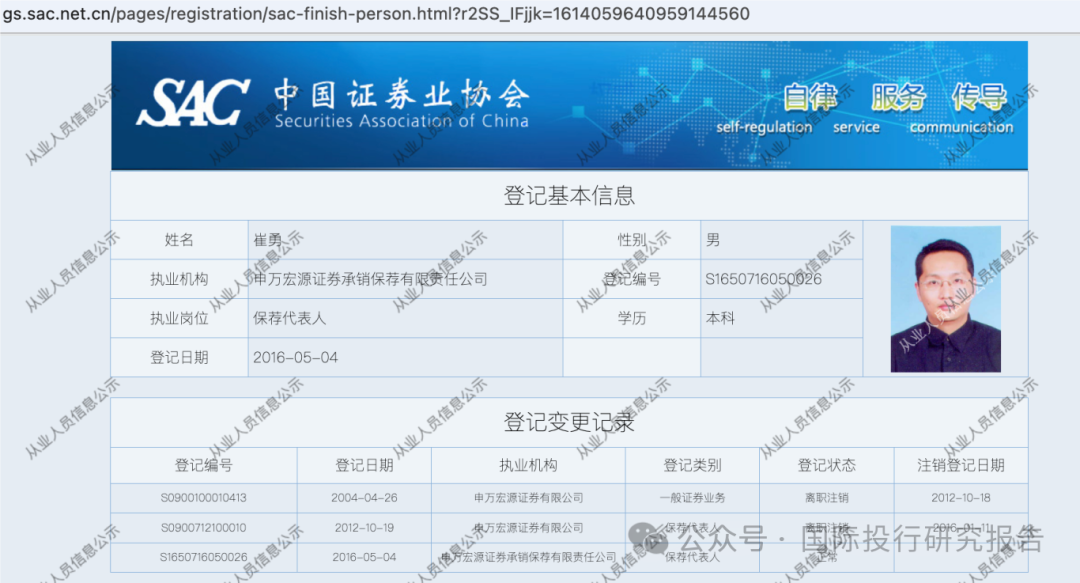The height and width of the screenshot is (583, 1080).
Task: Open the 登记类别 column header
Action: (x=691, y=464)
